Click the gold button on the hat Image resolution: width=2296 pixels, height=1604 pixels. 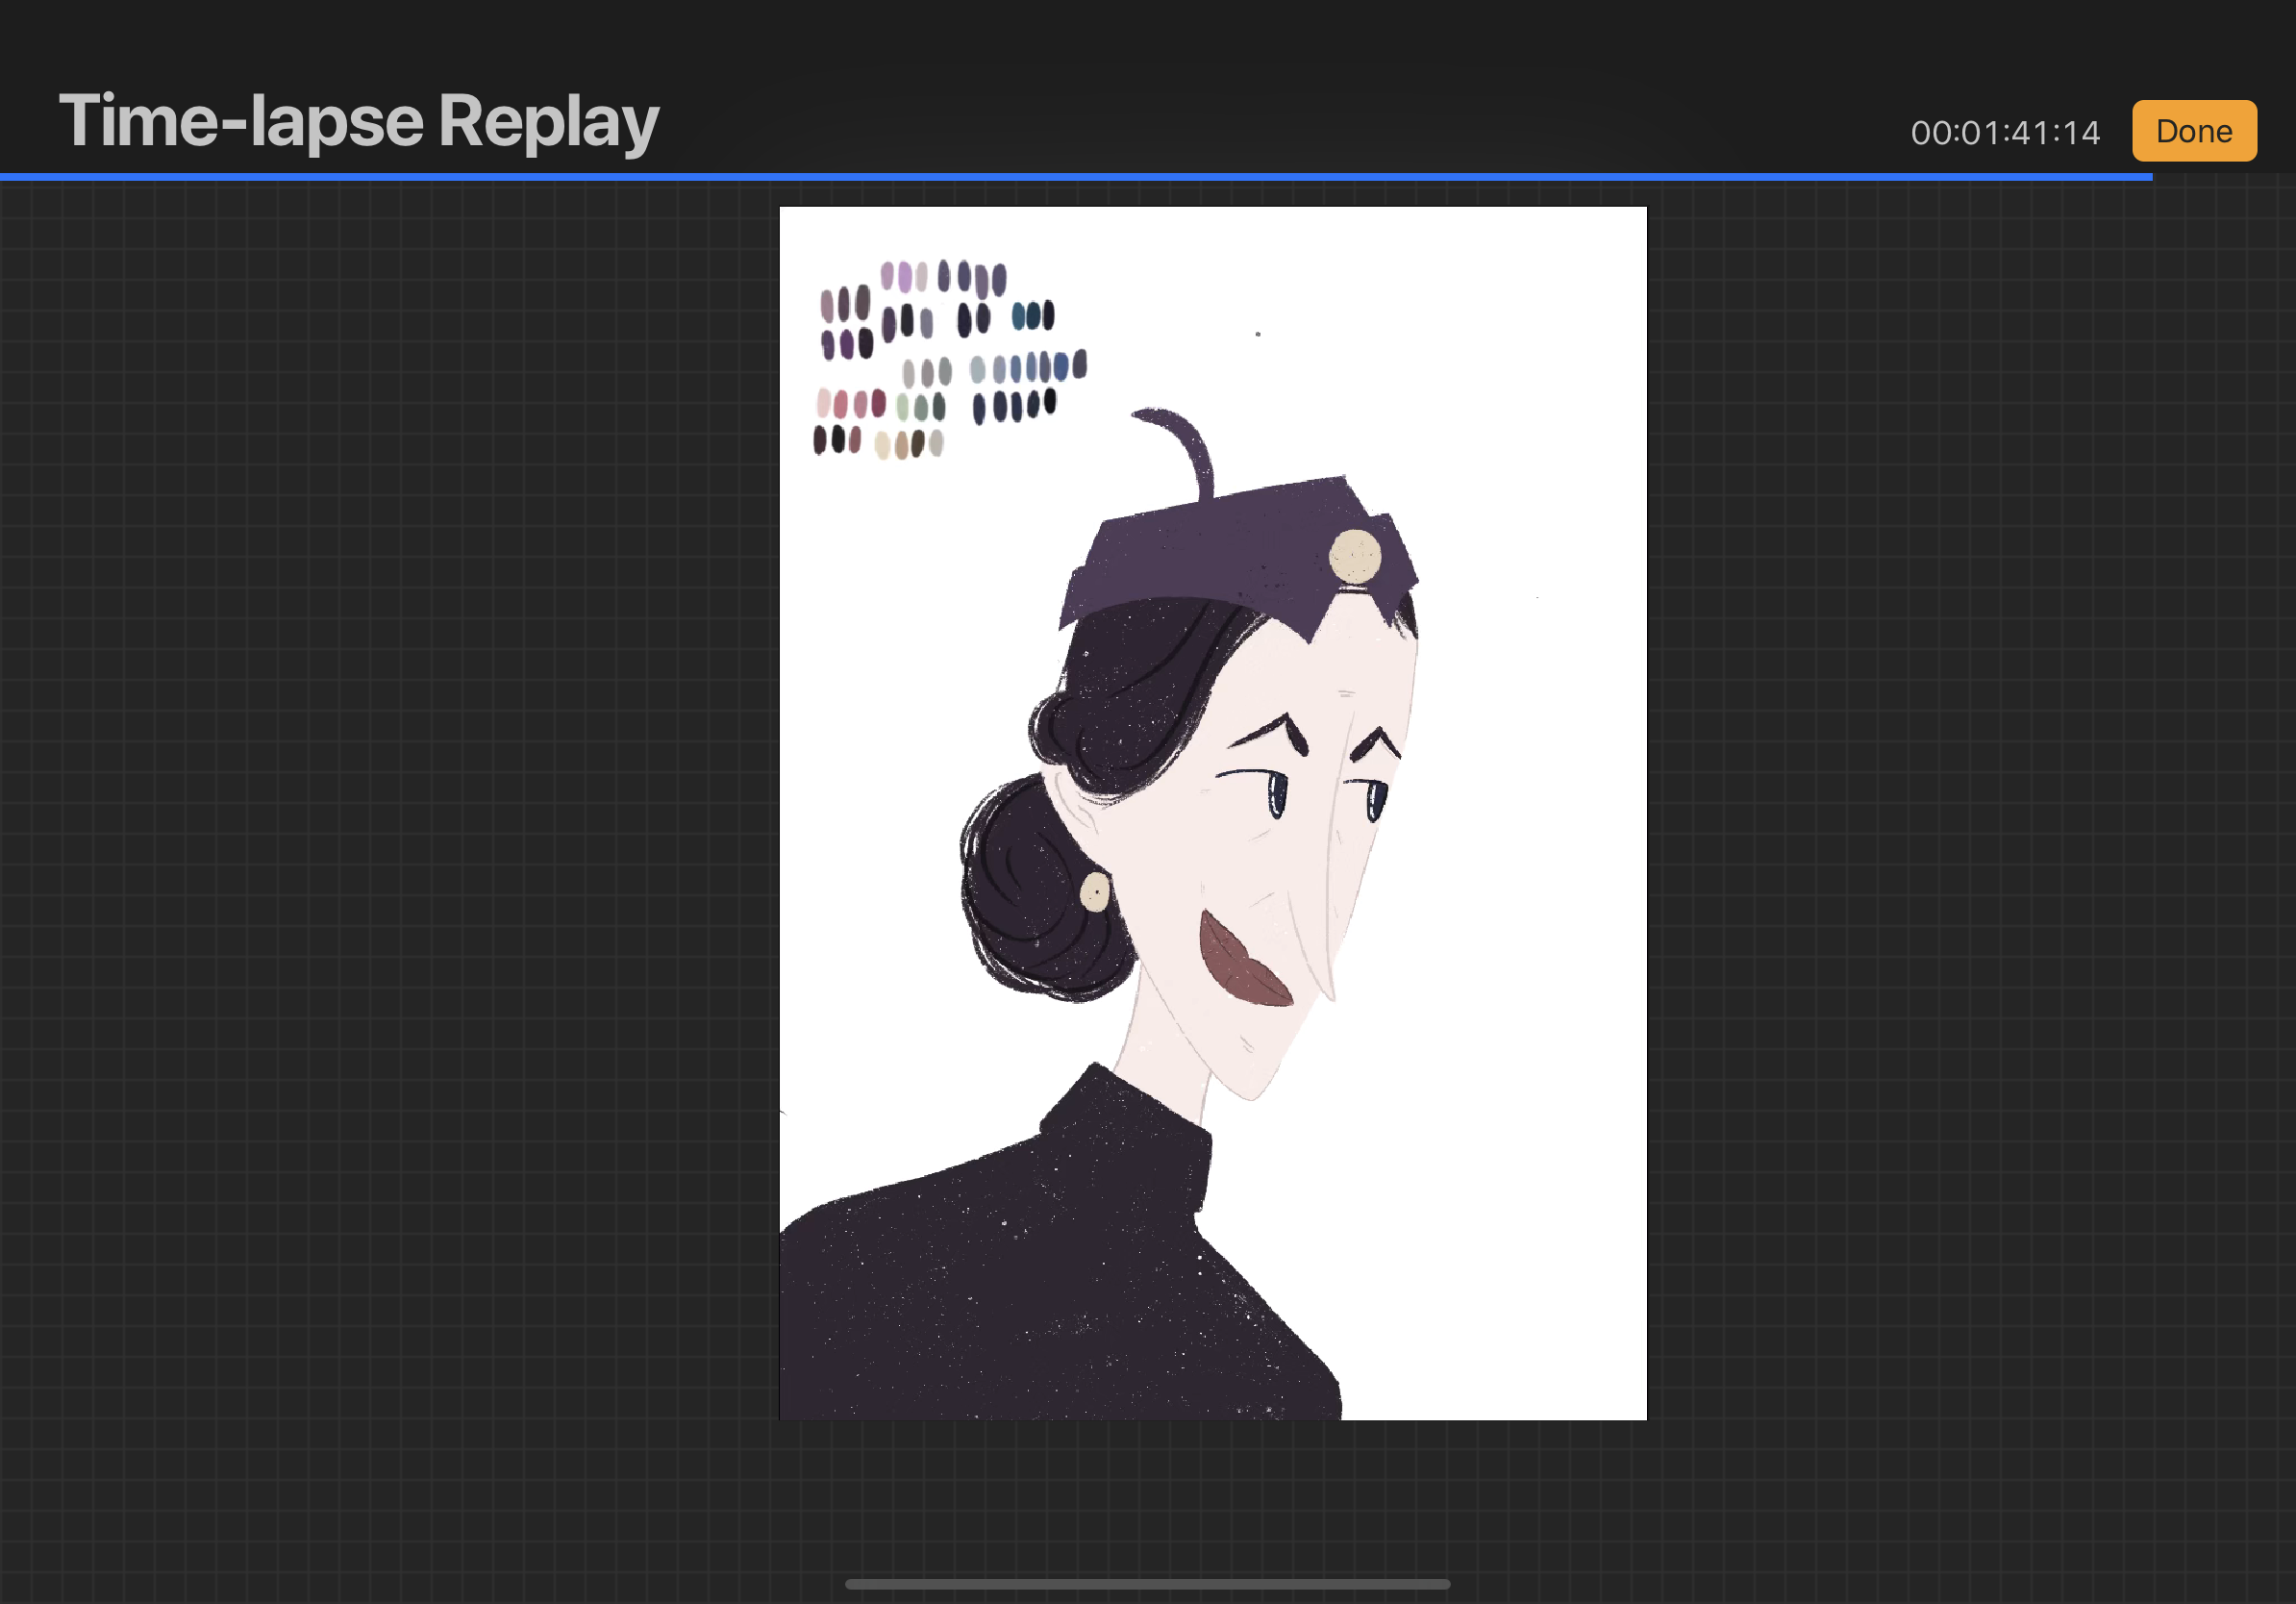coord(1354,556)
